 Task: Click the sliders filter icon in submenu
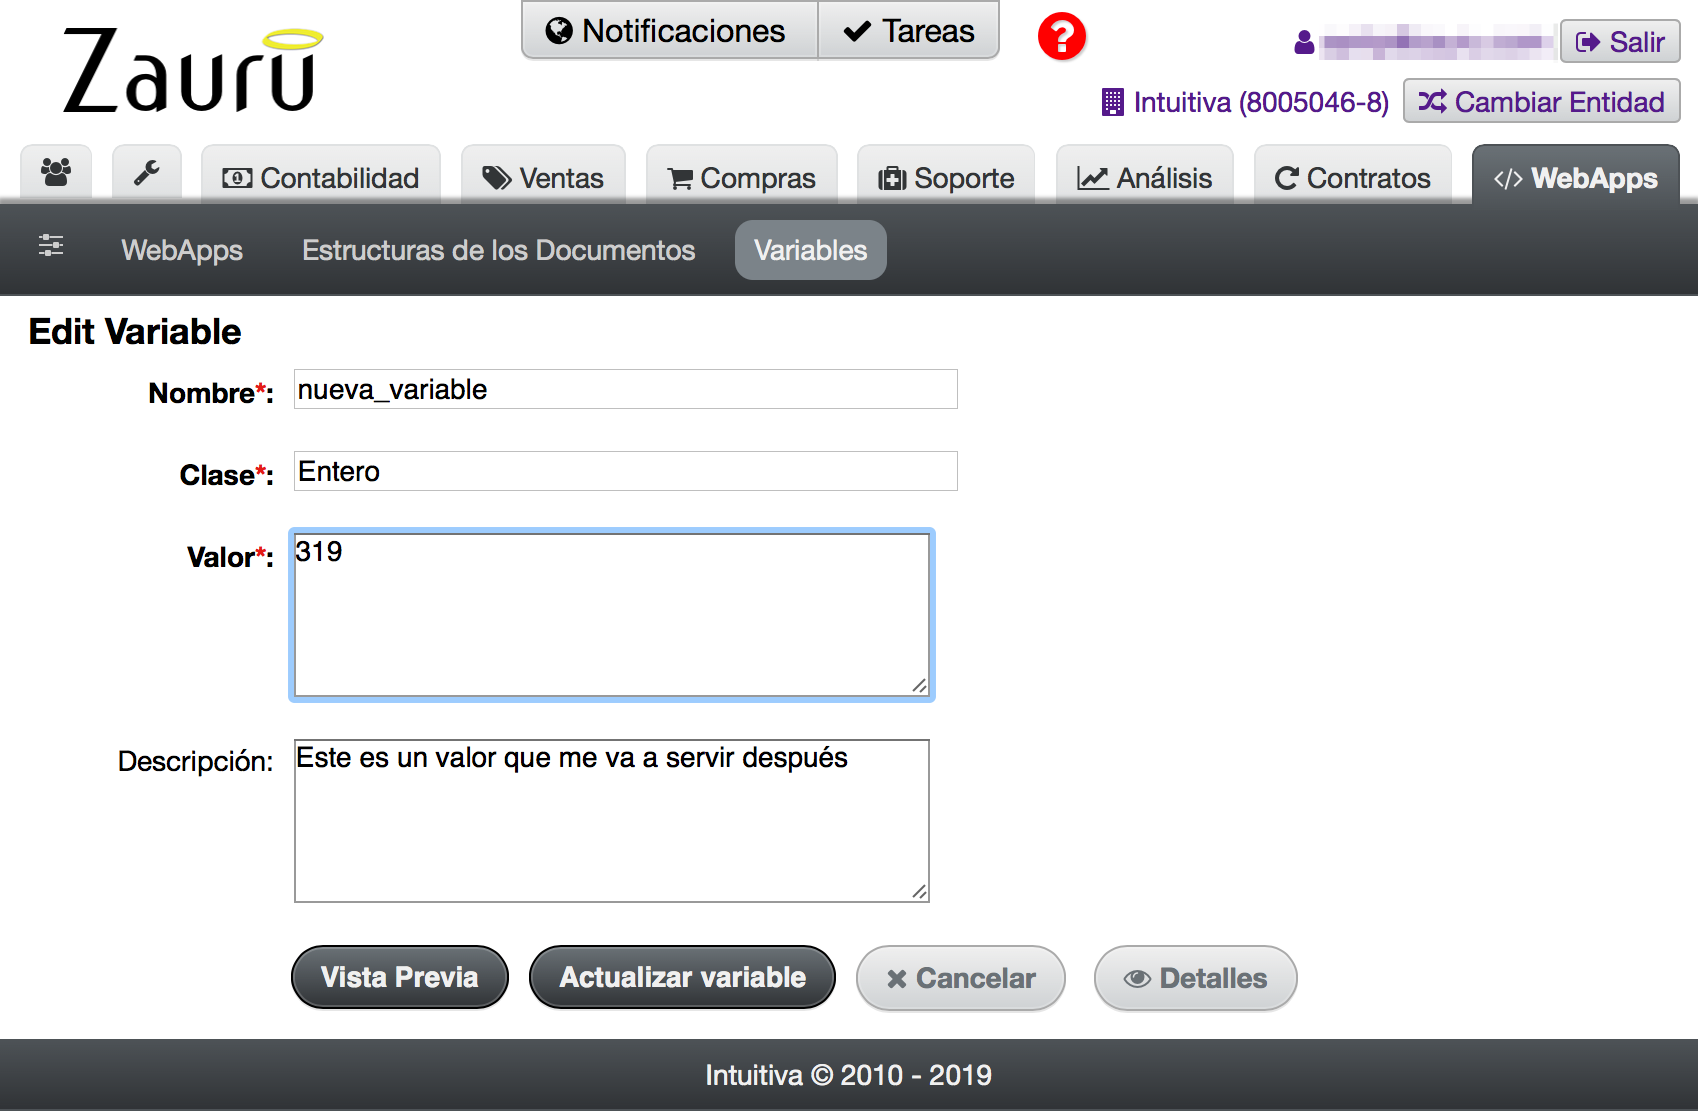(x=51, y=245)
